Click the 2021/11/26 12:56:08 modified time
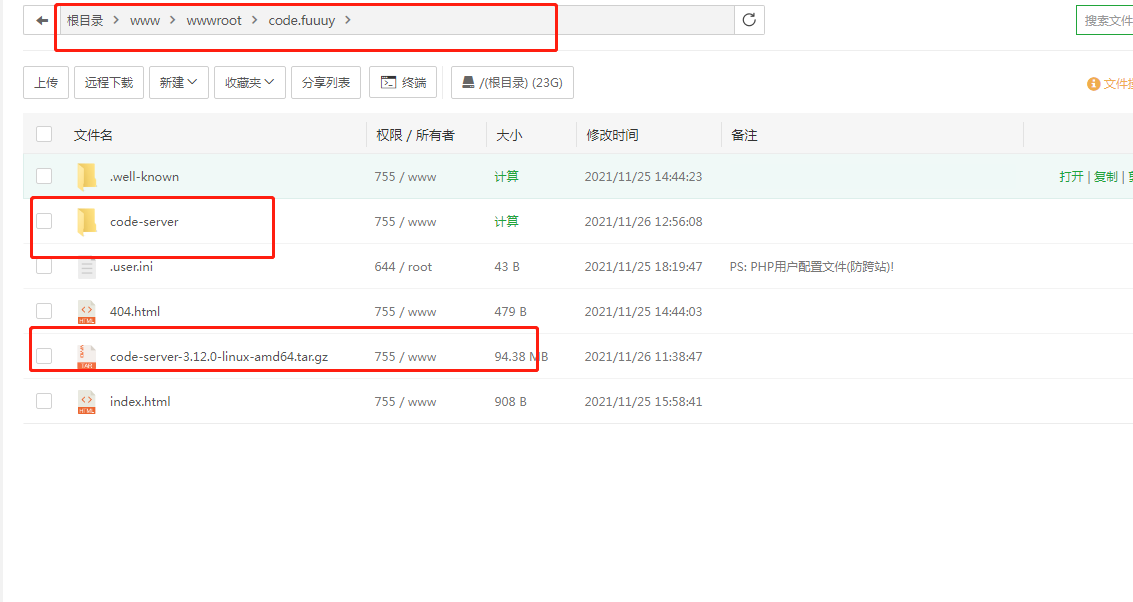 pos(643,221)
